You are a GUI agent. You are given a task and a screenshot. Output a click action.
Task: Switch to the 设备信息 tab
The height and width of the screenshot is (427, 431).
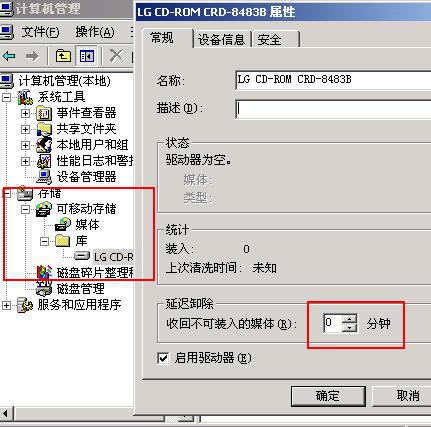tap(222, 40)
